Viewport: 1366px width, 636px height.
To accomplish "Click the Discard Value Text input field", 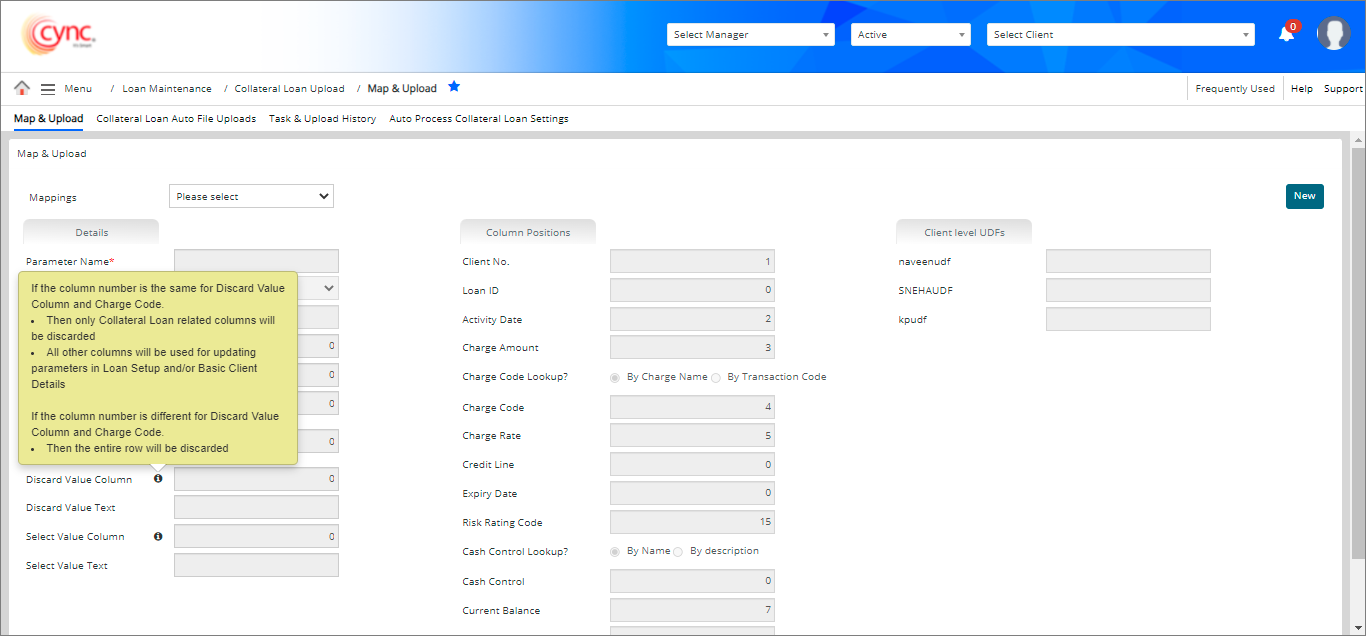I will pyautogui.click(x=256, y=508).
